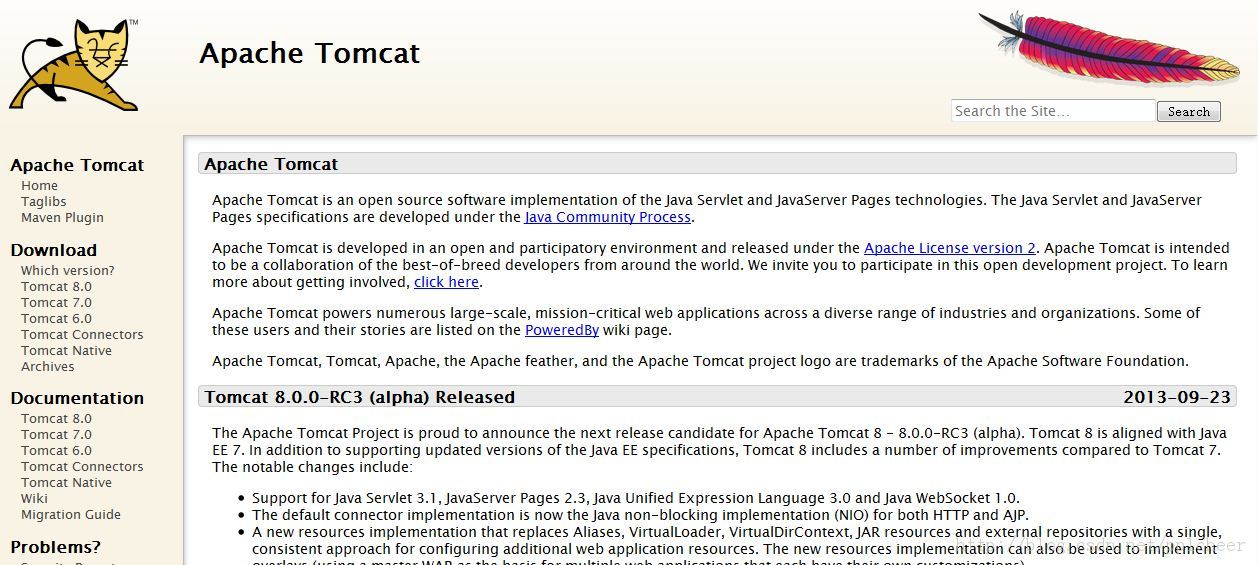Click the Apache feather logo
This screenshot has width=1258, height=565.
pyautogui.click(x=1107, y=48)
